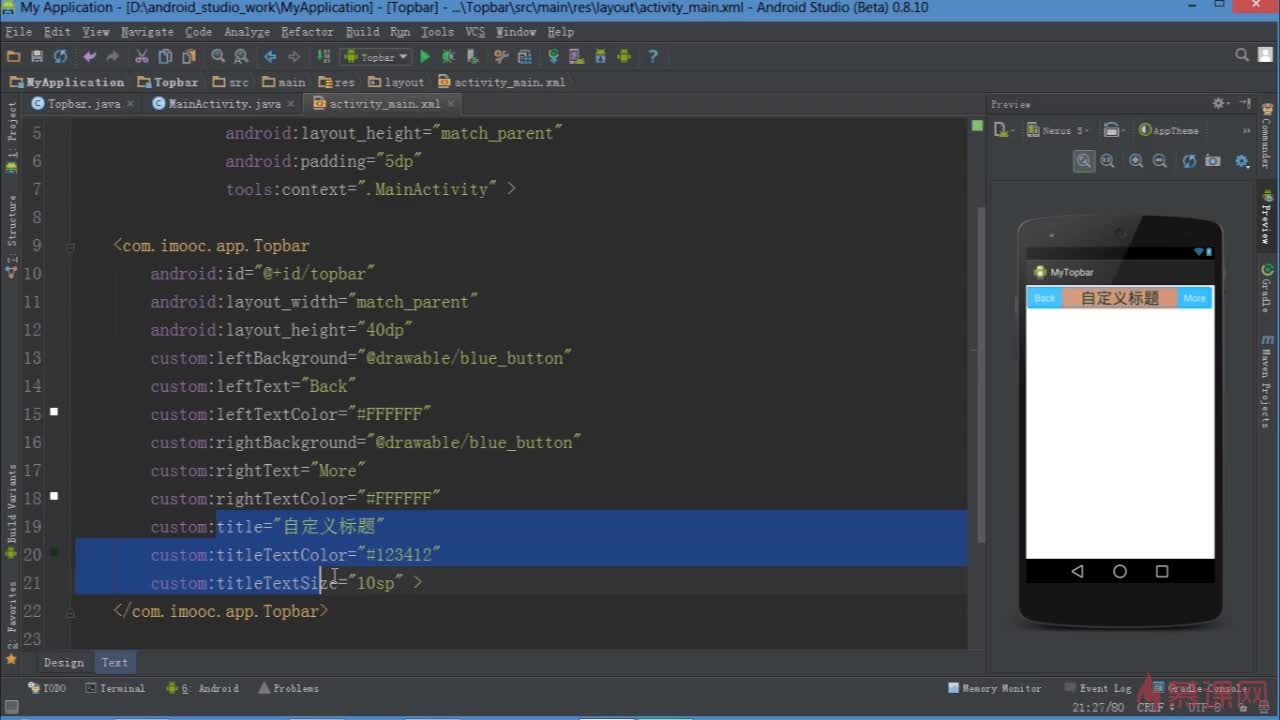Open the UTF-8 encoding selector
The height and width of the screenshot is (720, 1280).
coord(1204,706)
